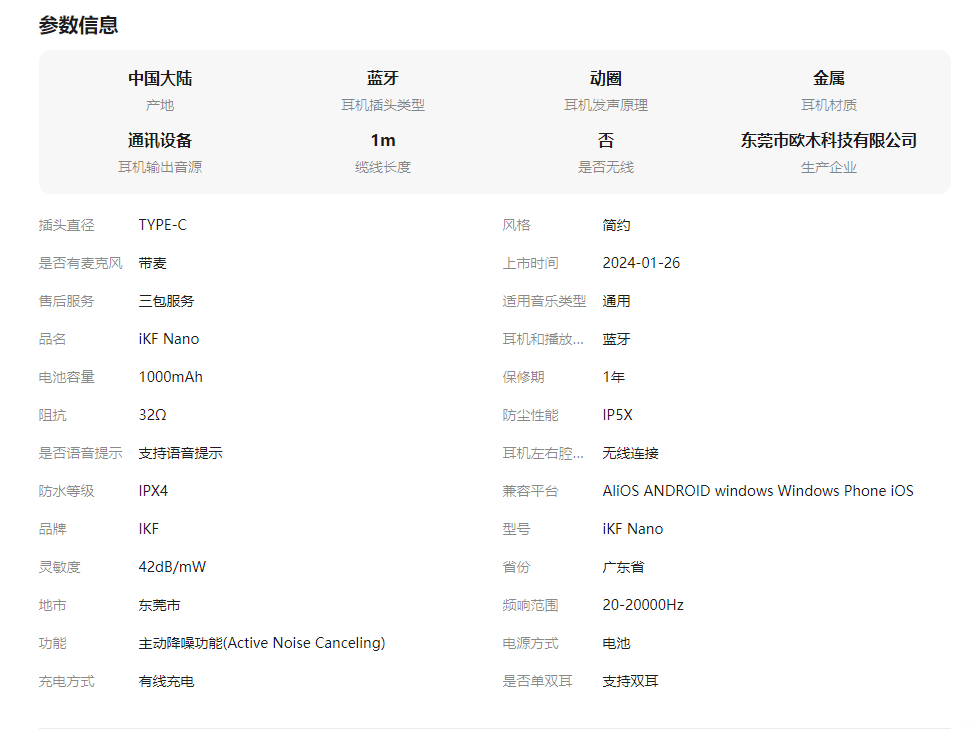Select the 动圈 sound principle value

[606, 79]
